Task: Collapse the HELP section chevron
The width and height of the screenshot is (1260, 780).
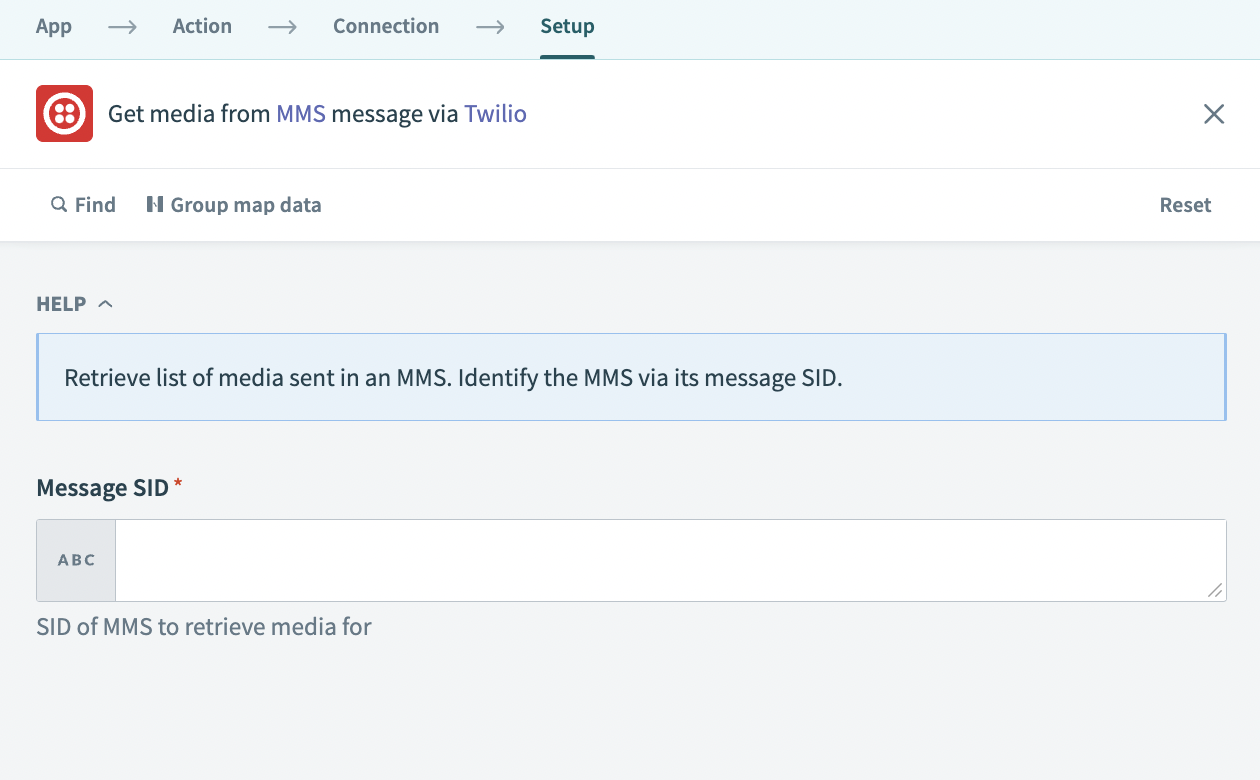Action: (x=105, y=304)
